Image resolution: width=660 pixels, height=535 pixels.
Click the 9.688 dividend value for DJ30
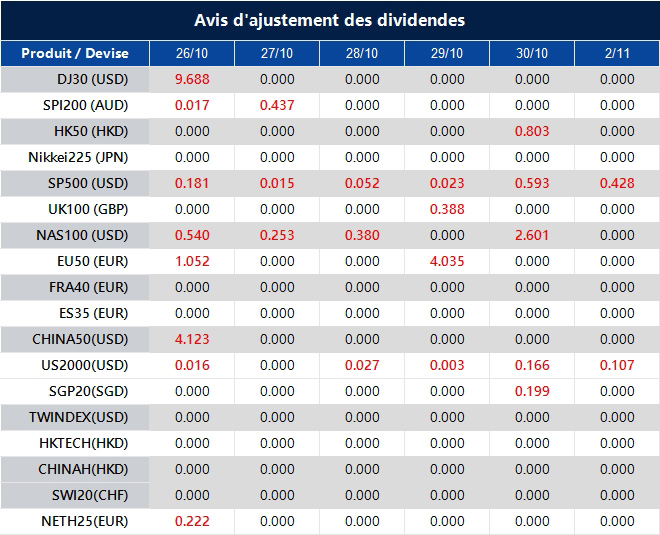[x=192, y=79]
